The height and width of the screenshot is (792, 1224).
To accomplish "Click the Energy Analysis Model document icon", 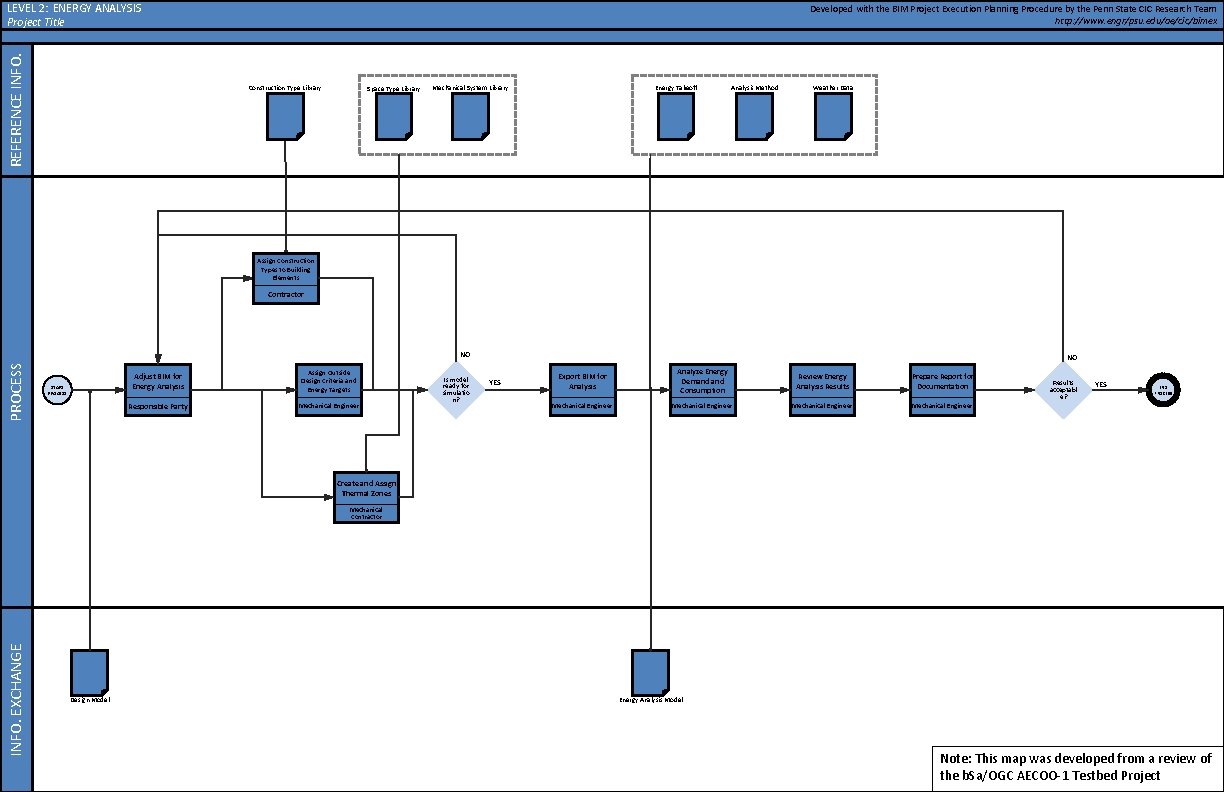I will [651, 671].
